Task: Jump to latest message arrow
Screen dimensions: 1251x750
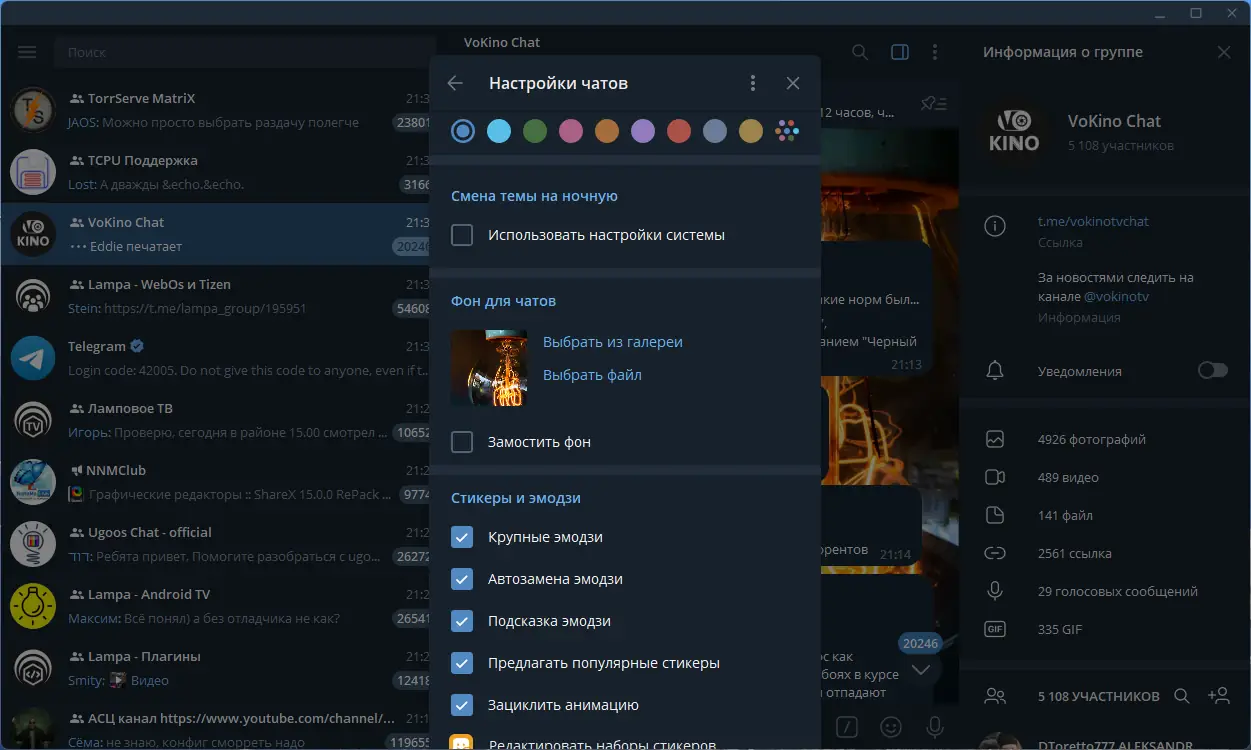Action: coord(921,669)
